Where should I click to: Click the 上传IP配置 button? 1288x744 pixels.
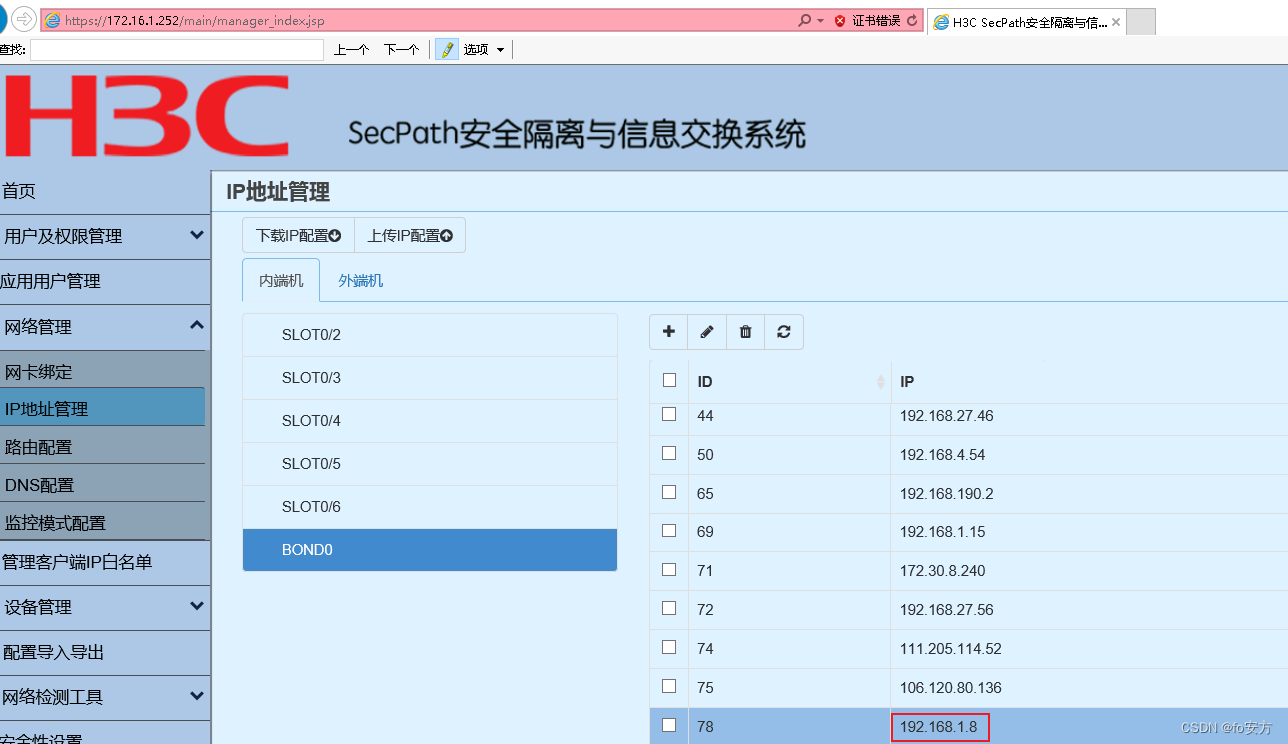click(x=410, y=236)
